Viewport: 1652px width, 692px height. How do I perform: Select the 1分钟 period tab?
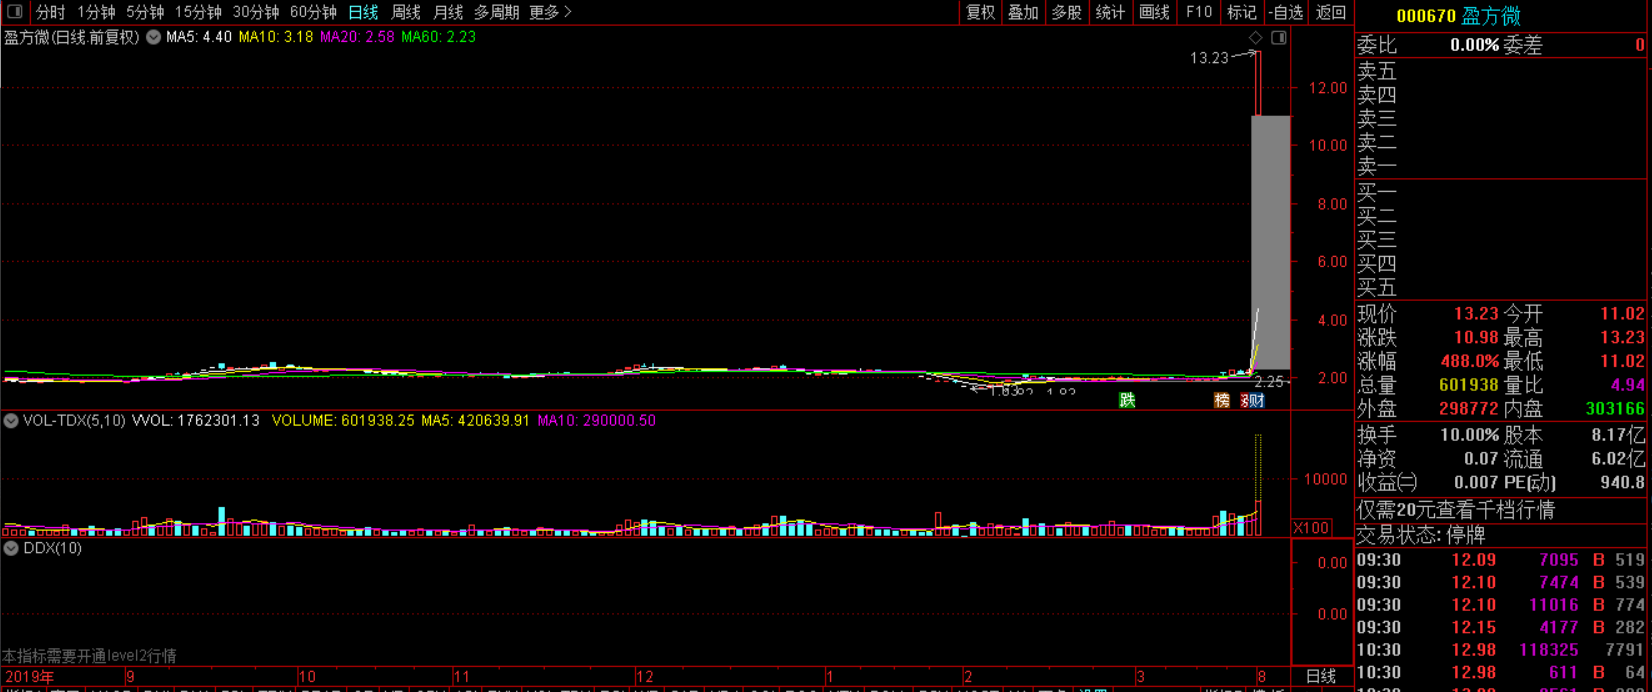click(x=96, y=13)
